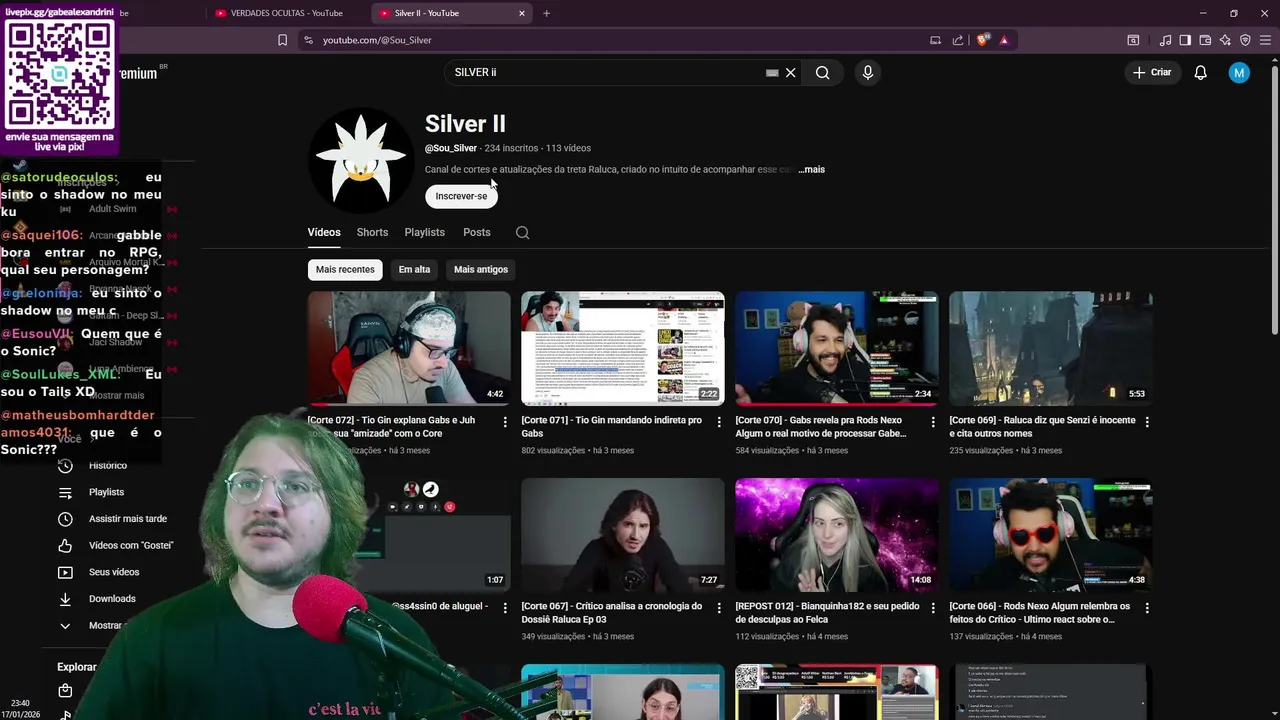
Task: Select the Em alta filter chip
Action: [414, 269]
